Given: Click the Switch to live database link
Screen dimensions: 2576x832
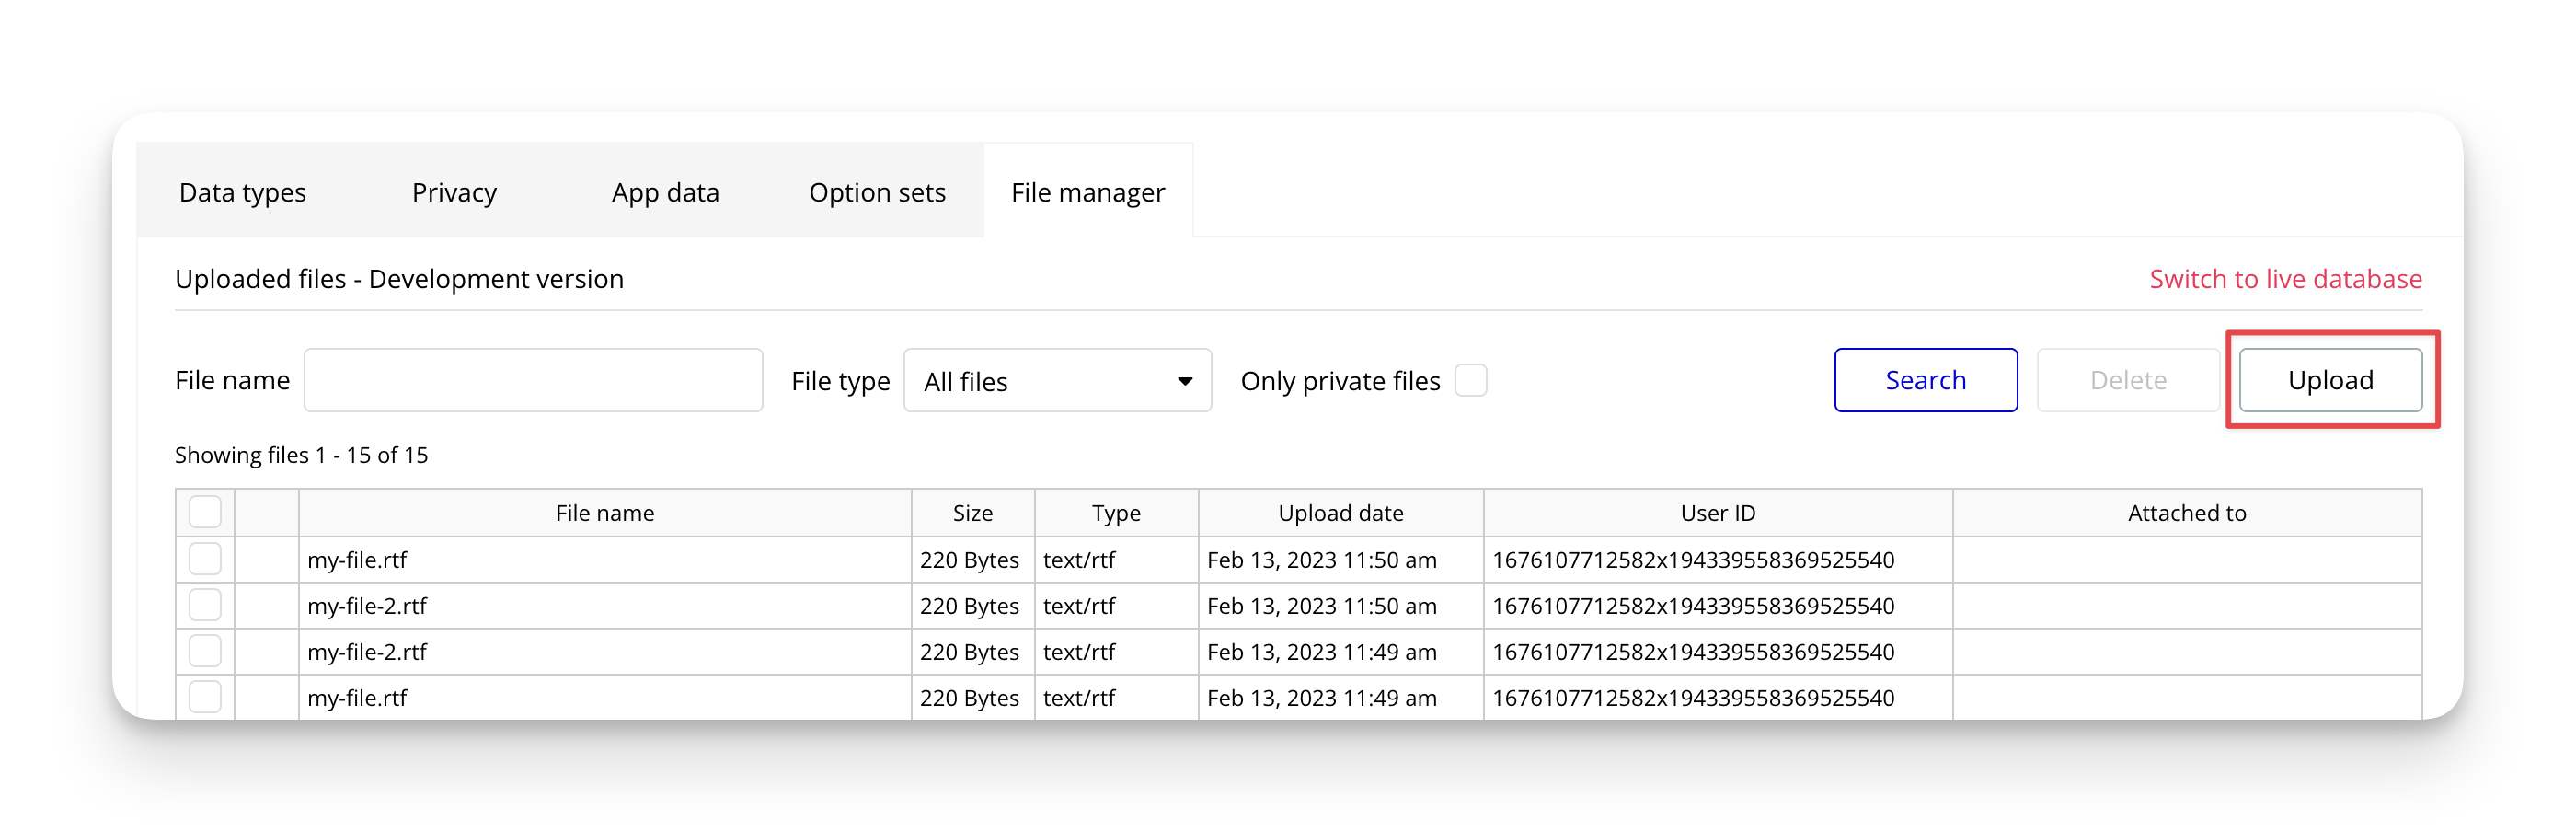Looking at the screenshot, I should 2285,279.
